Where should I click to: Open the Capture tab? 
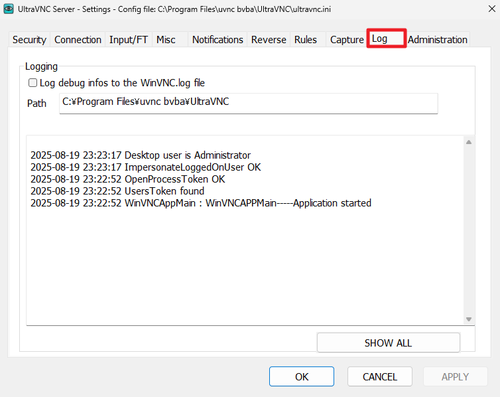pos(347,40)
